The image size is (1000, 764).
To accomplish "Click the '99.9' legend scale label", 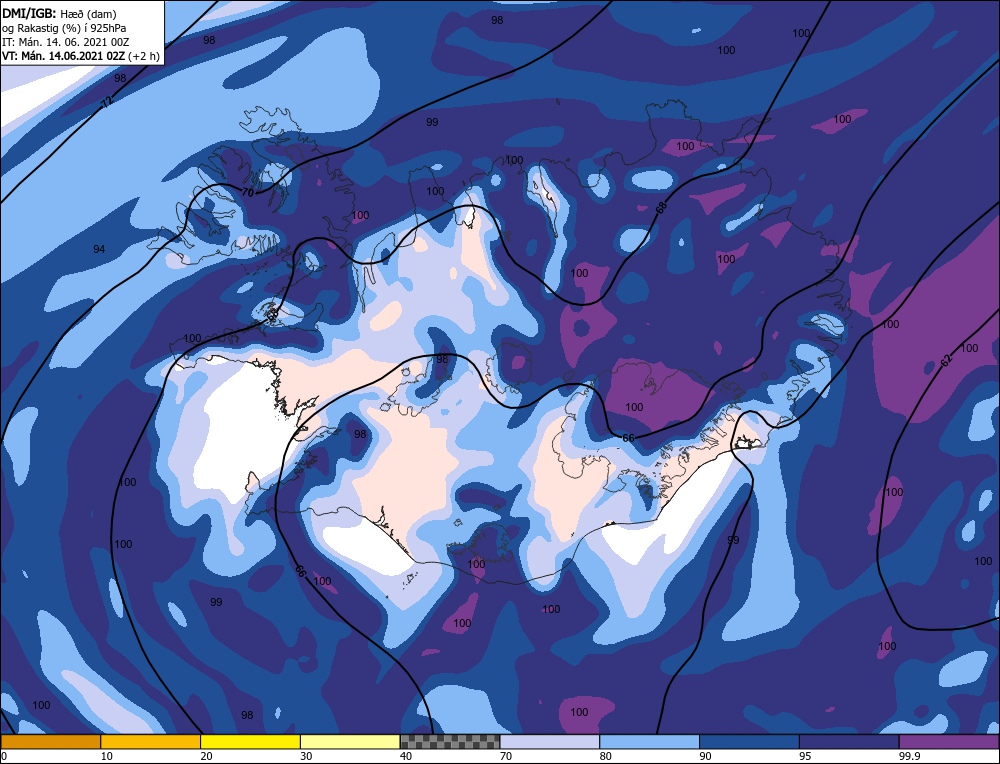I will [x=909, y=756].
